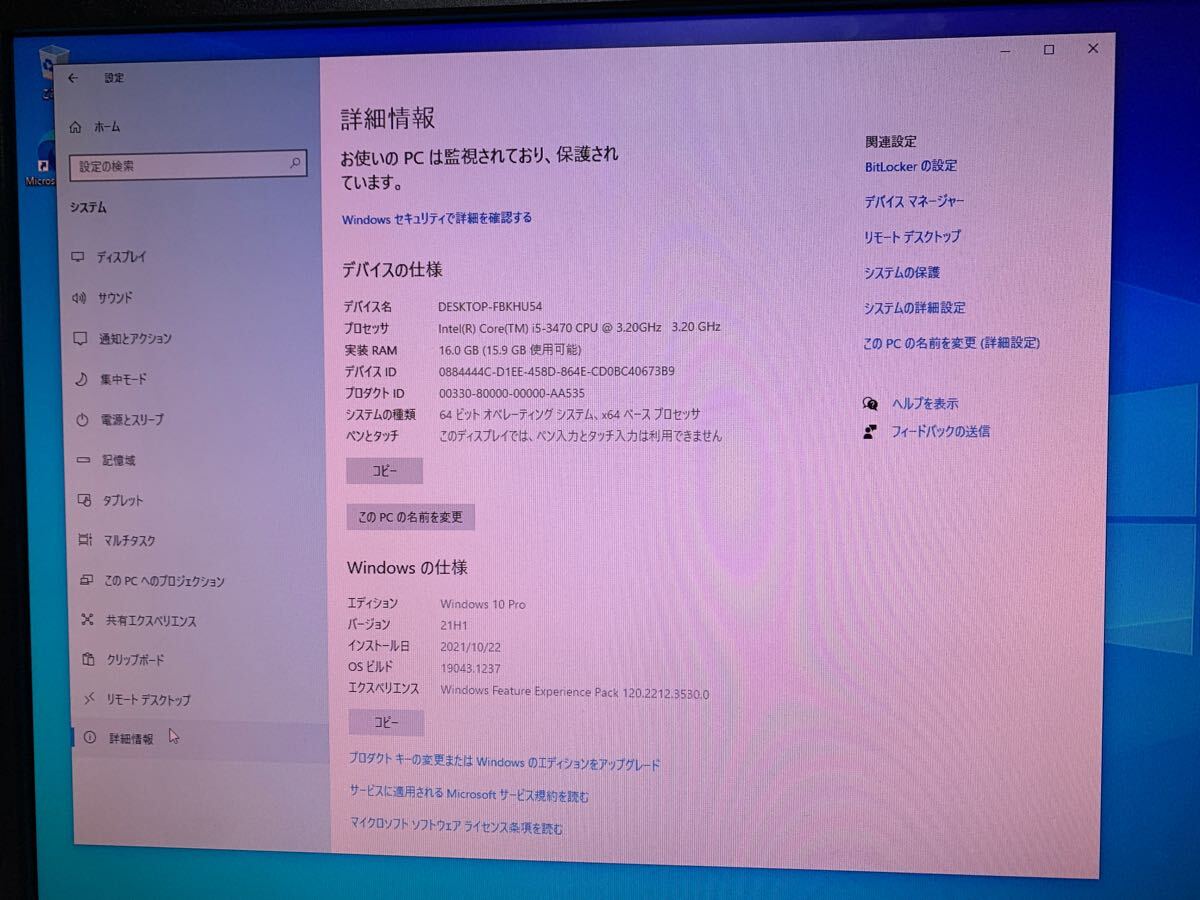Open ヘルプを表示 link
Image resolution: width=1200 pixels, height=900 pixels.
coord(925,404)
